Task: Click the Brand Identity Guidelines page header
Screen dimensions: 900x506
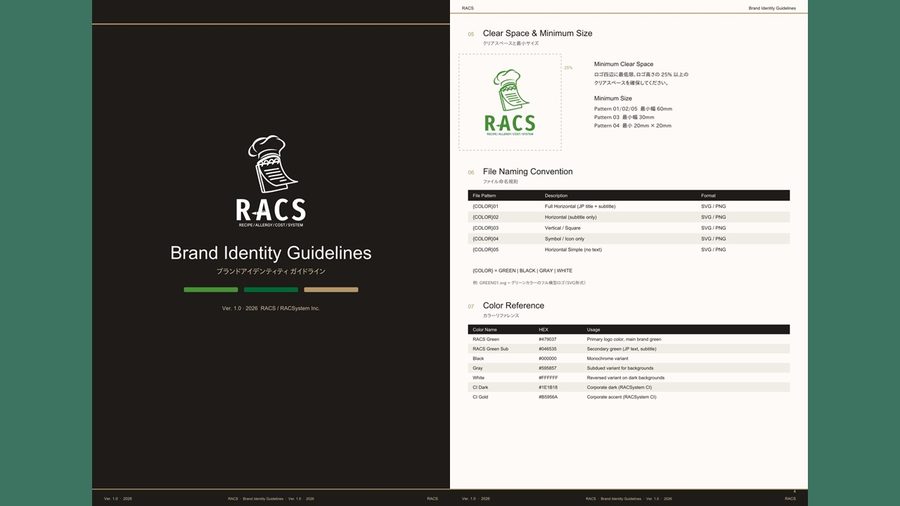Action: pyautogui.click(x=772, y=8)
